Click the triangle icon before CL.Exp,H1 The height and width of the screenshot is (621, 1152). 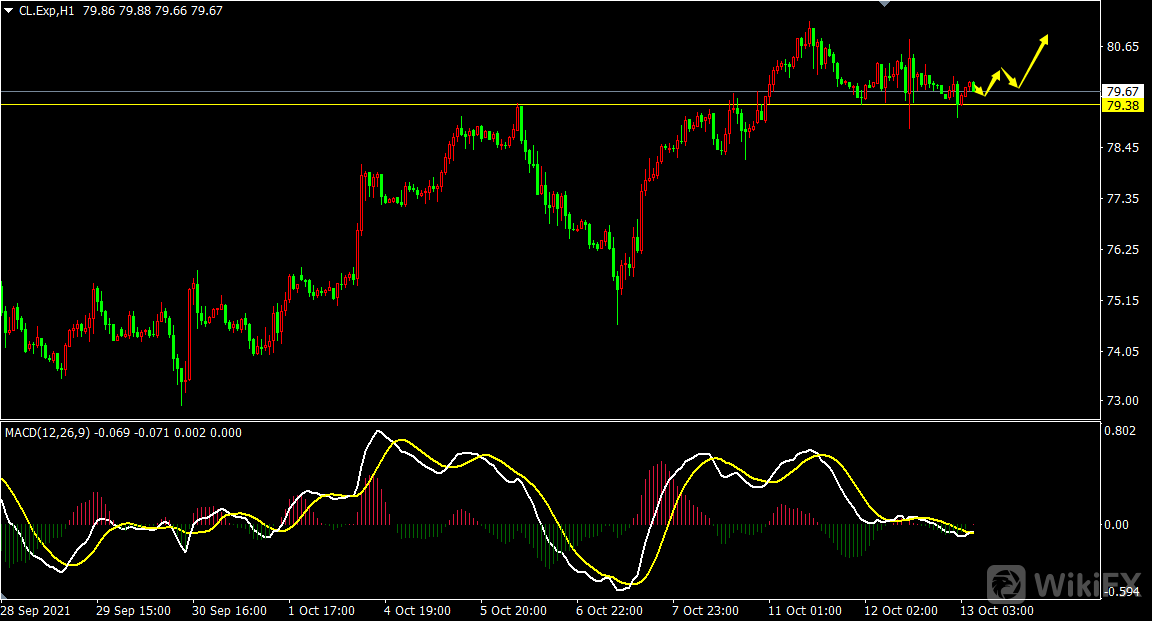coord(9,10)
